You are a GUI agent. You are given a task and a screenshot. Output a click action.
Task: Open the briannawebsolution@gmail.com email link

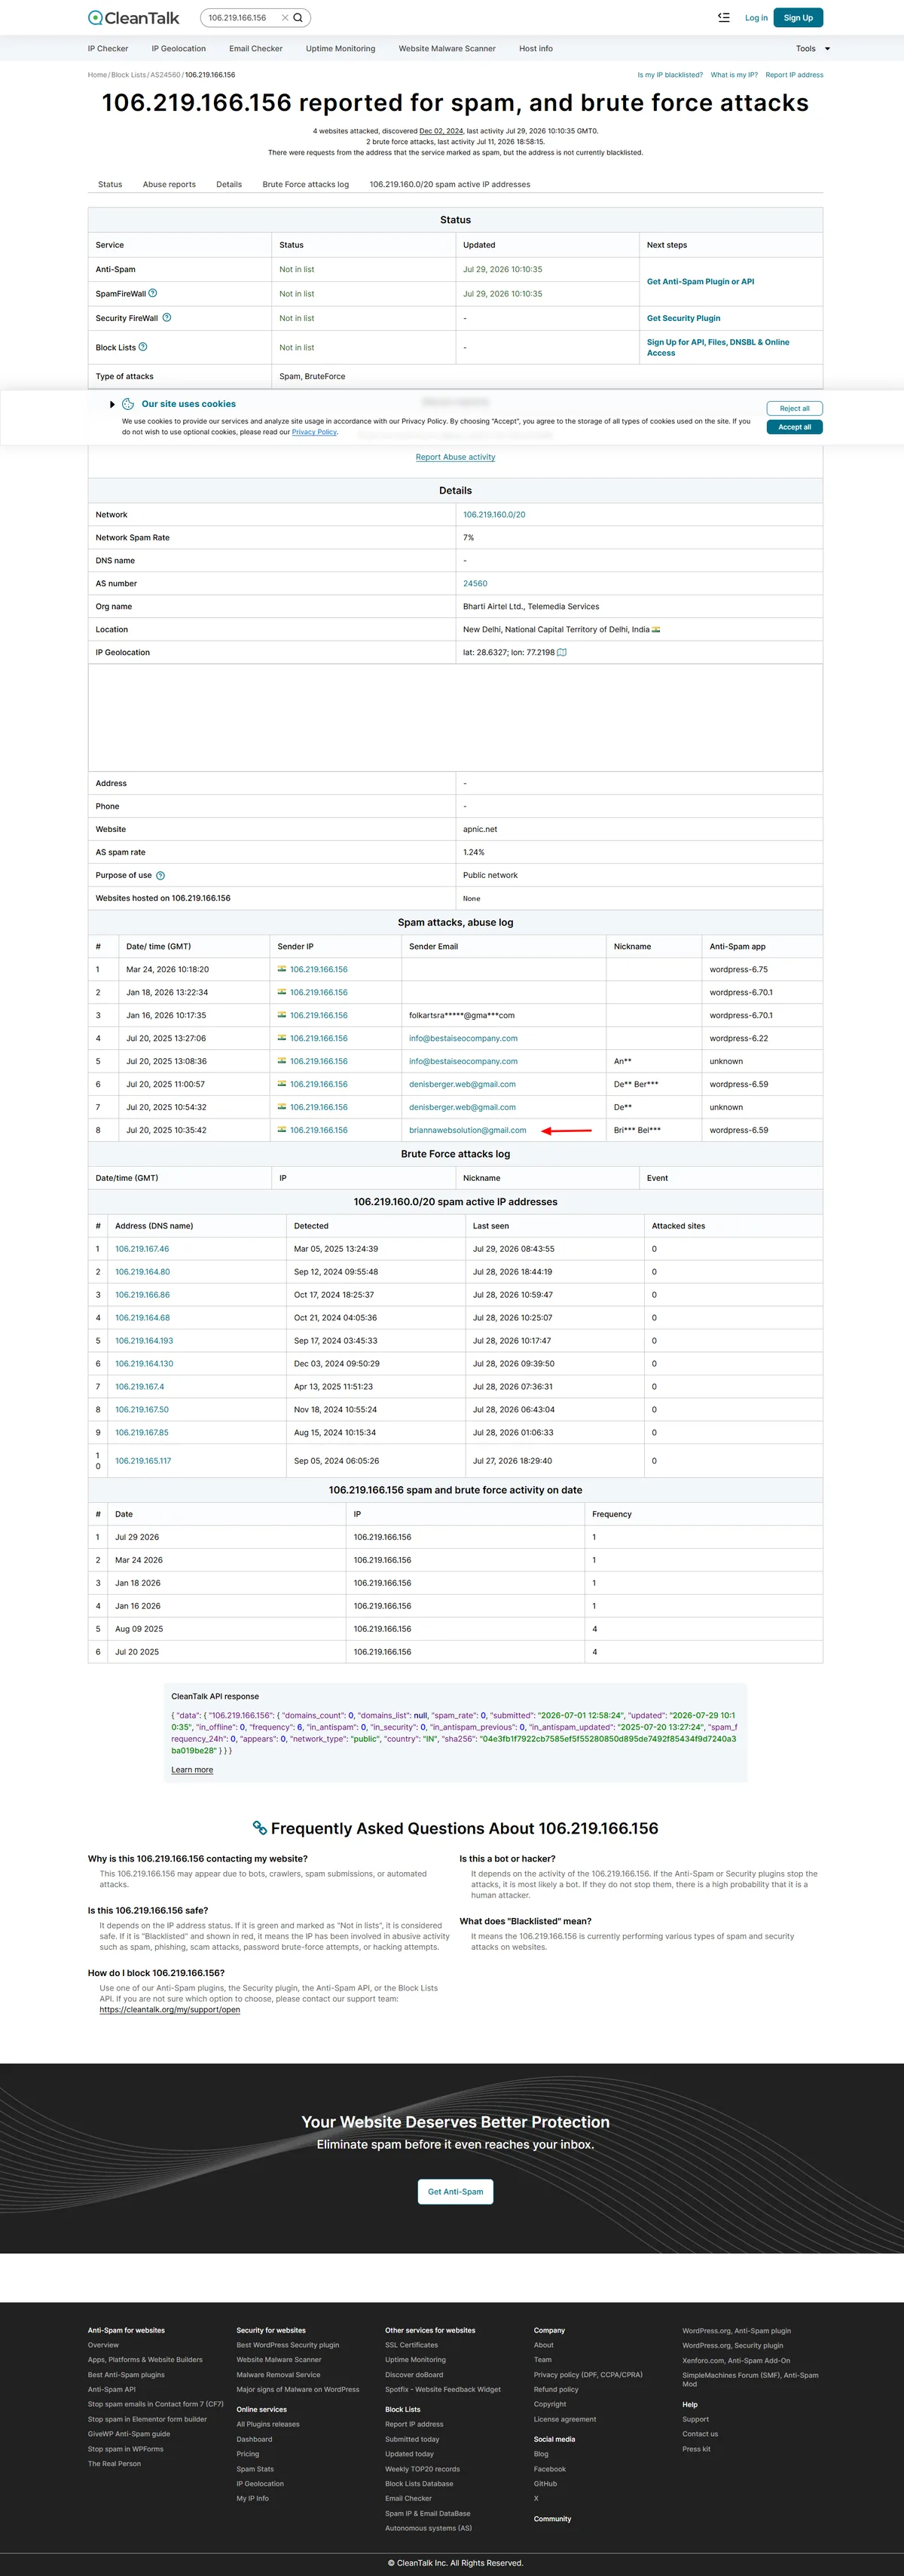[x=467, y=1130]
